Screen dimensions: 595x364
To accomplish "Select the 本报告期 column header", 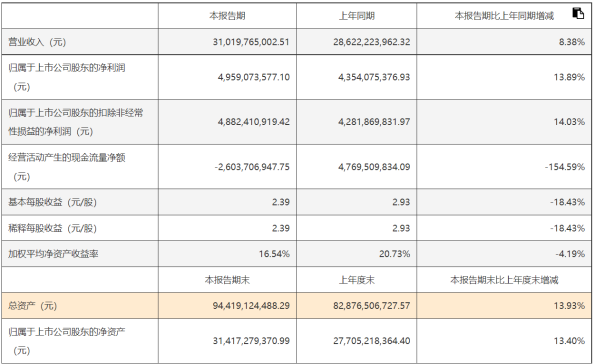I will point(227,16).
